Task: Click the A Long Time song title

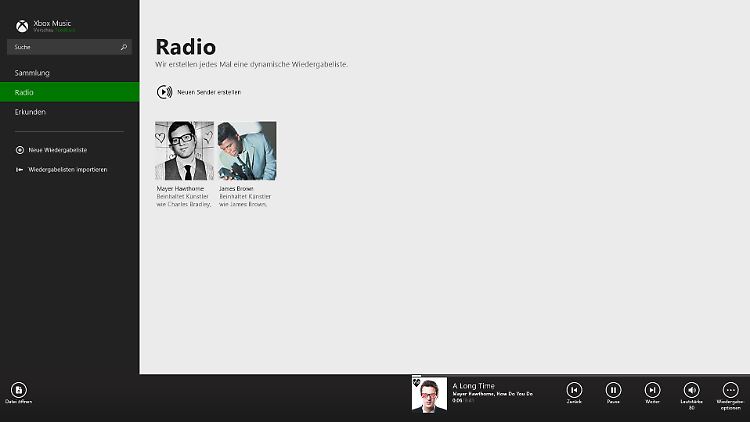Action: coord(474,386)
